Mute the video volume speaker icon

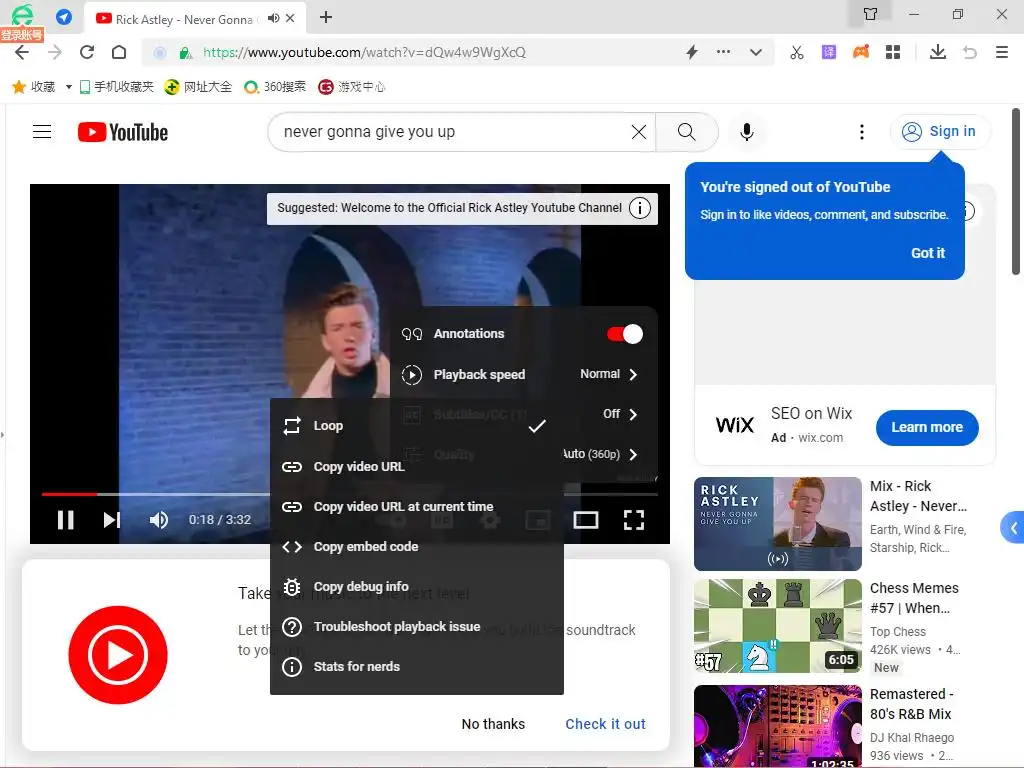pos(159,520)
